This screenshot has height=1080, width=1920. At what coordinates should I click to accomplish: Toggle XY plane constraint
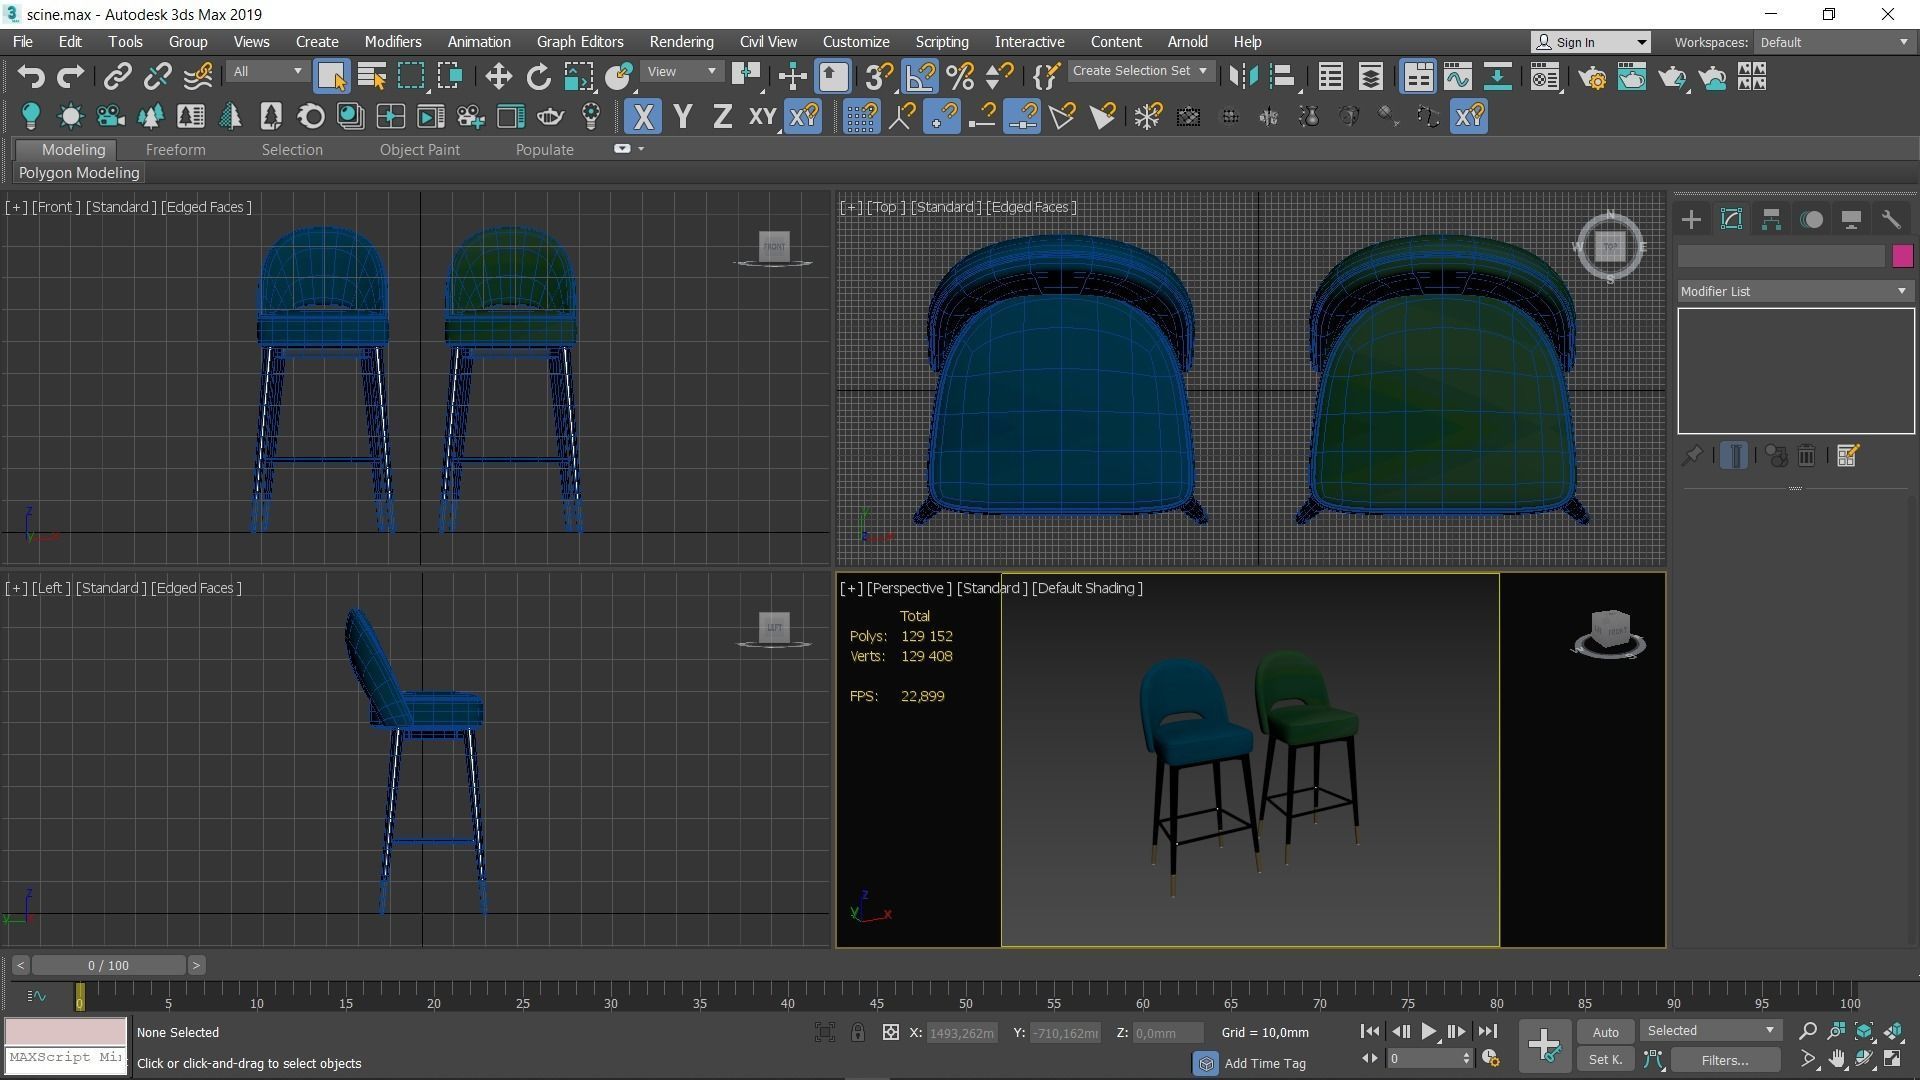(763, 117)
